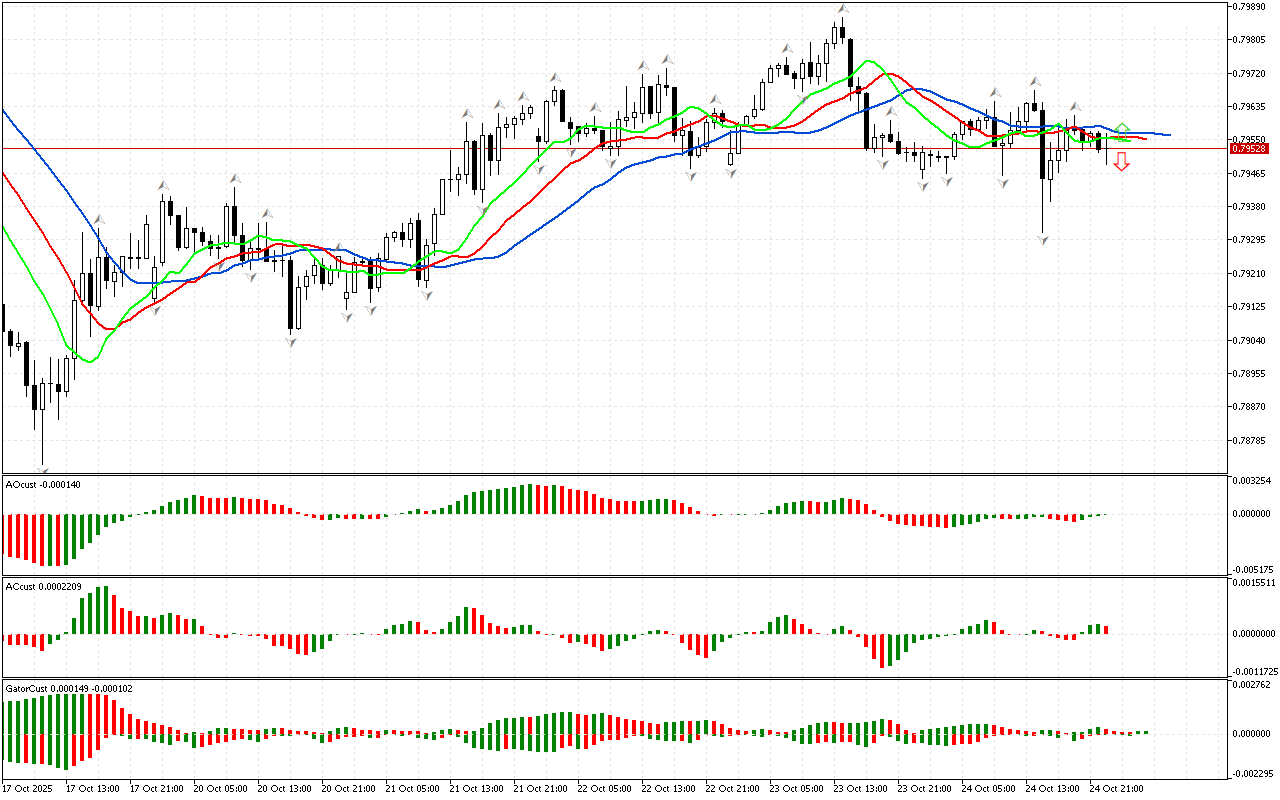The image size is (1280, 800).
Task: Click the "24 Oct 21:00" time axis label
Action: point(1116,788)
